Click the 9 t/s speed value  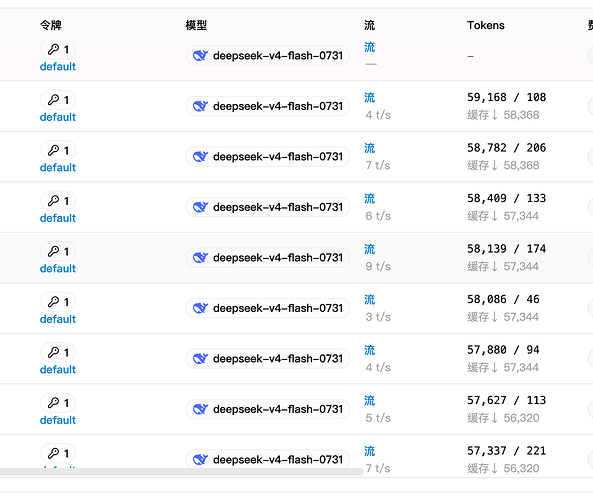click(378, 266)
